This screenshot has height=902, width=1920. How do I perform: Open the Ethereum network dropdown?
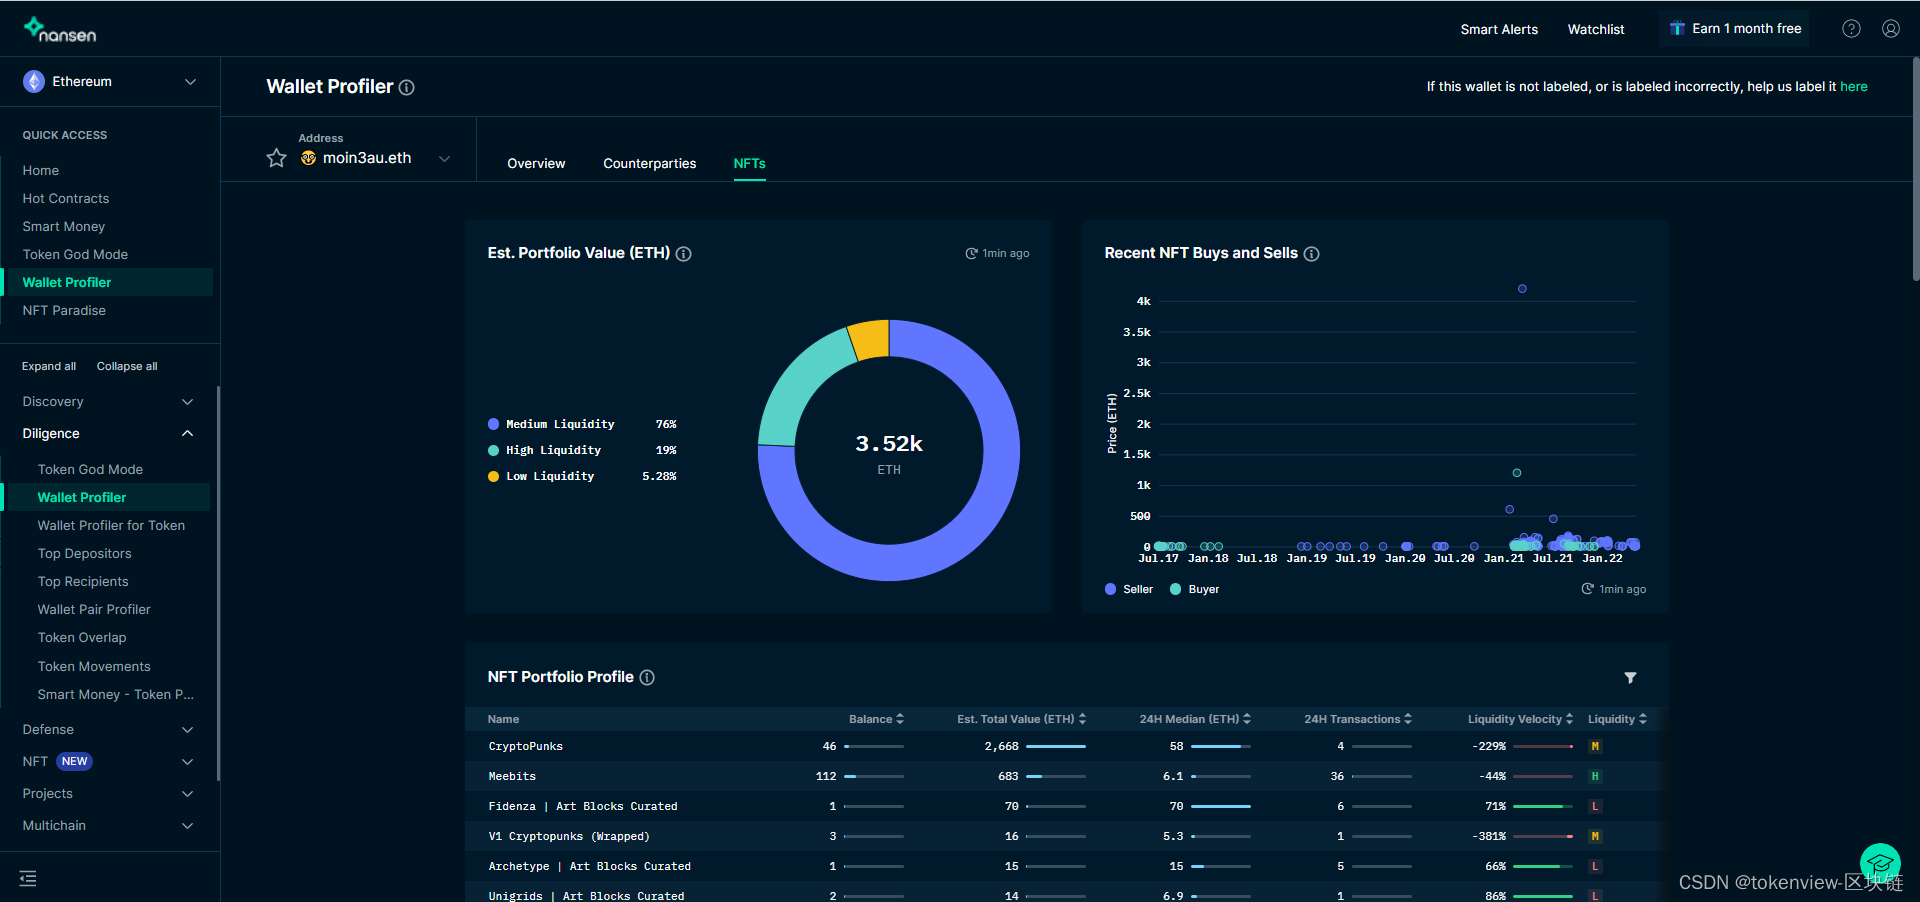[110, 82]
